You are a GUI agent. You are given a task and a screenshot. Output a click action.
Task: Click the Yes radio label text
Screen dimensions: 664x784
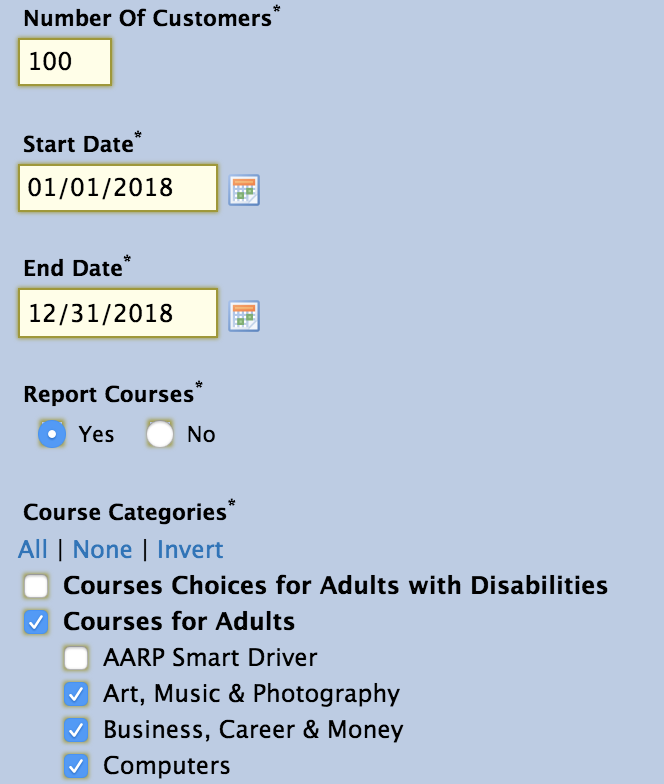(x=96, y=434)
